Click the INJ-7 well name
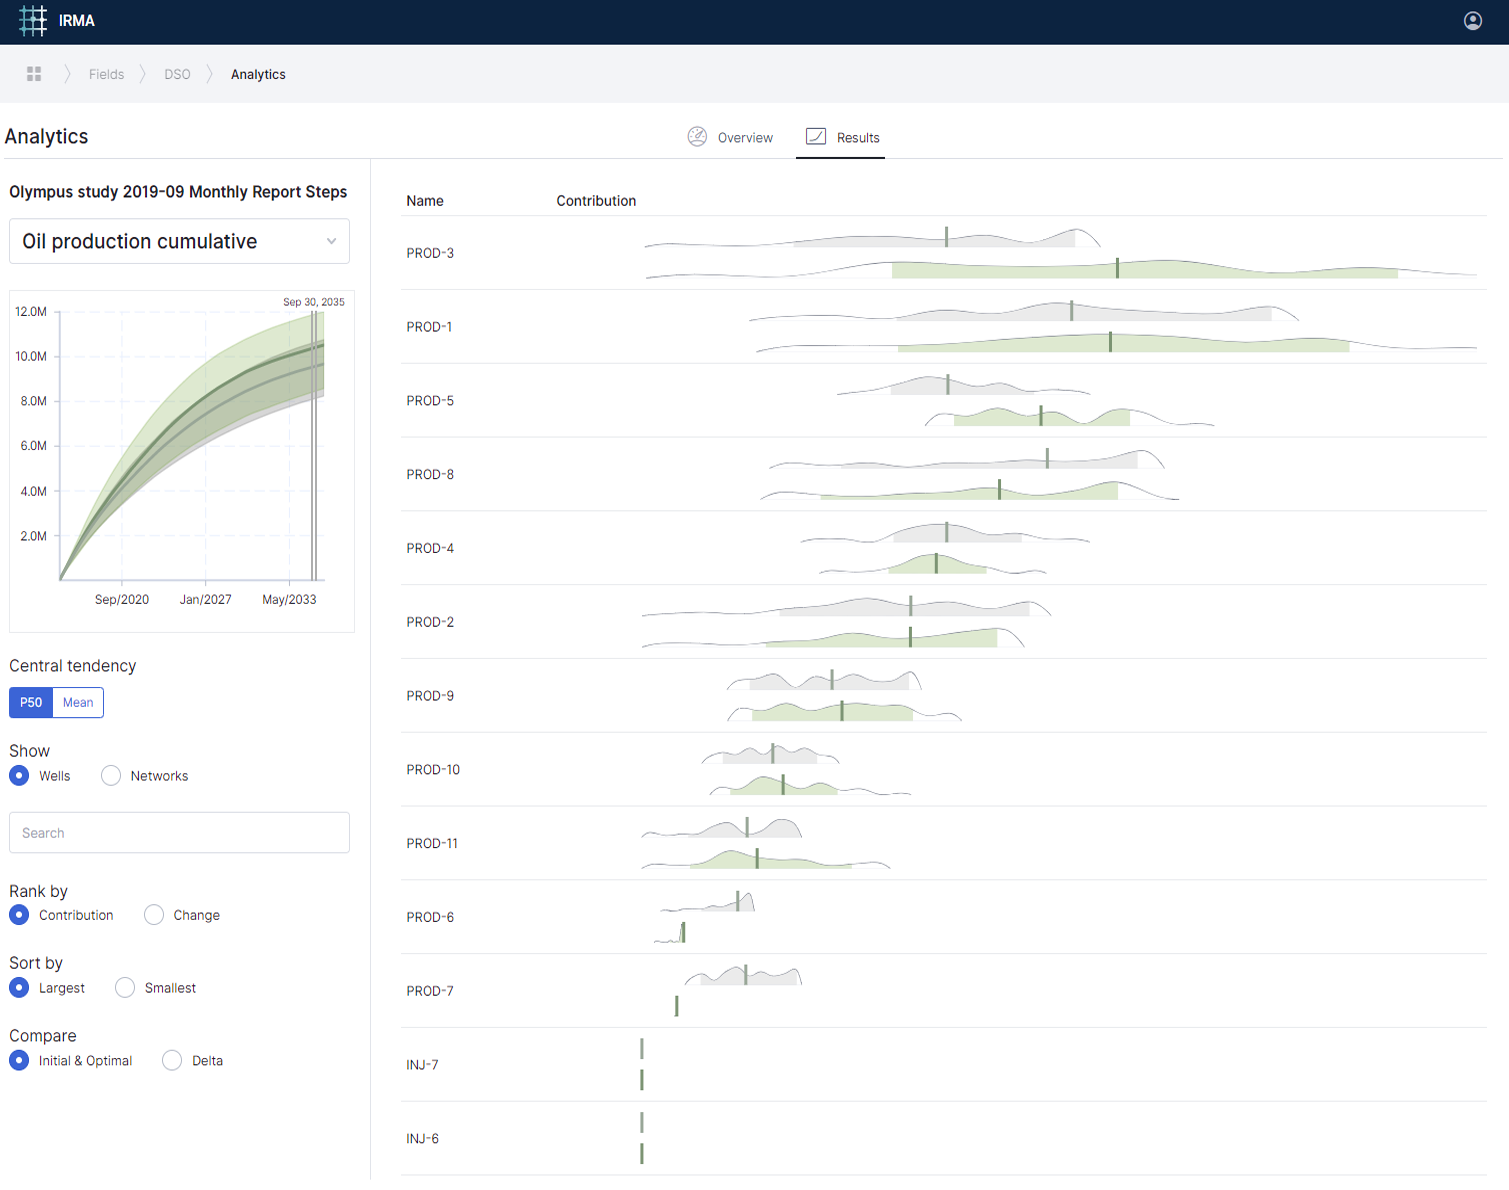1509x1190 pixels. [422, 1065]
